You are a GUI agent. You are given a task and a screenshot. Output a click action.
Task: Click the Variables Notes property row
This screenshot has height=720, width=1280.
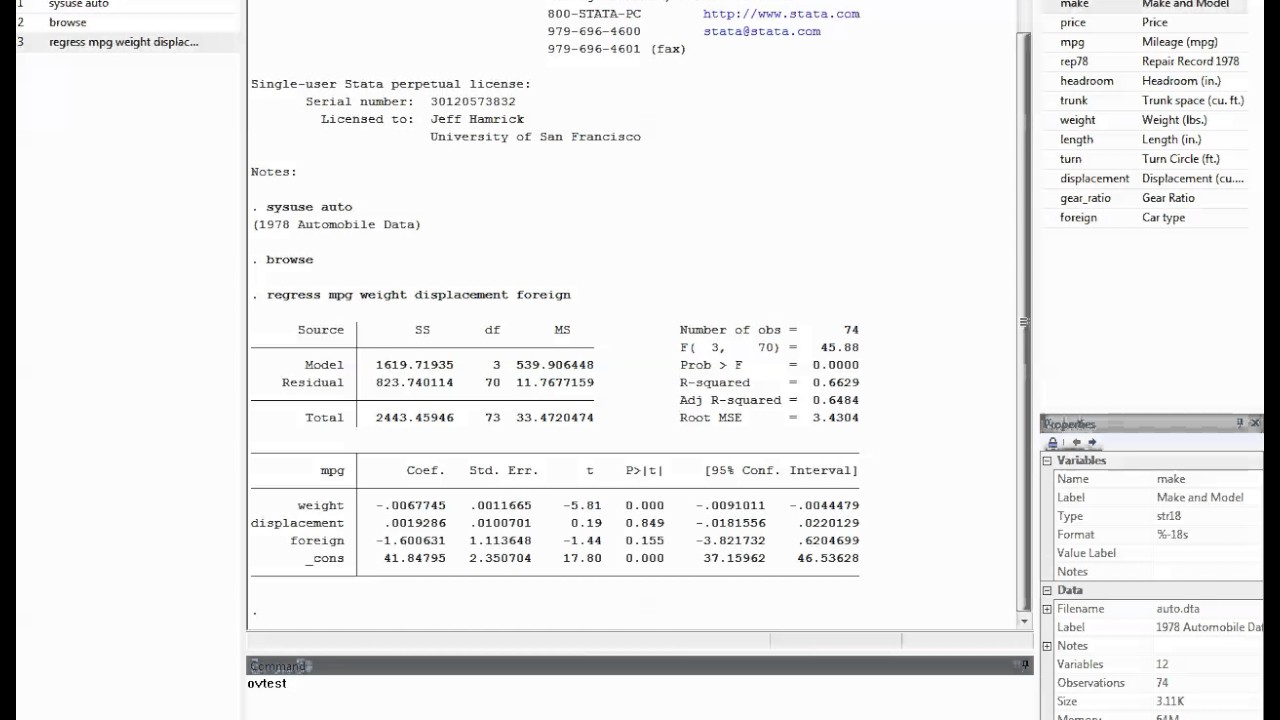click(1153, 572)
